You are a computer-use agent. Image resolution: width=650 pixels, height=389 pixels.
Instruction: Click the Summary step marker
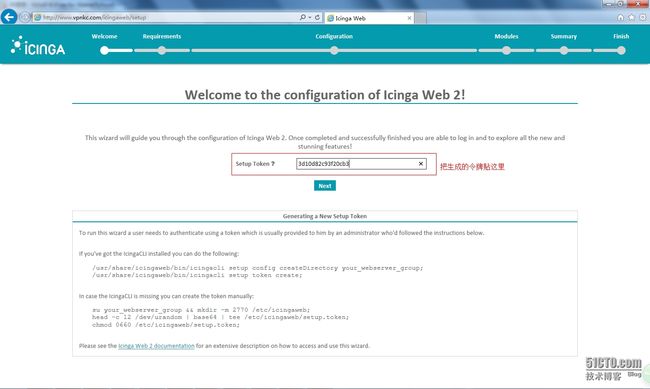click(564, 51)
